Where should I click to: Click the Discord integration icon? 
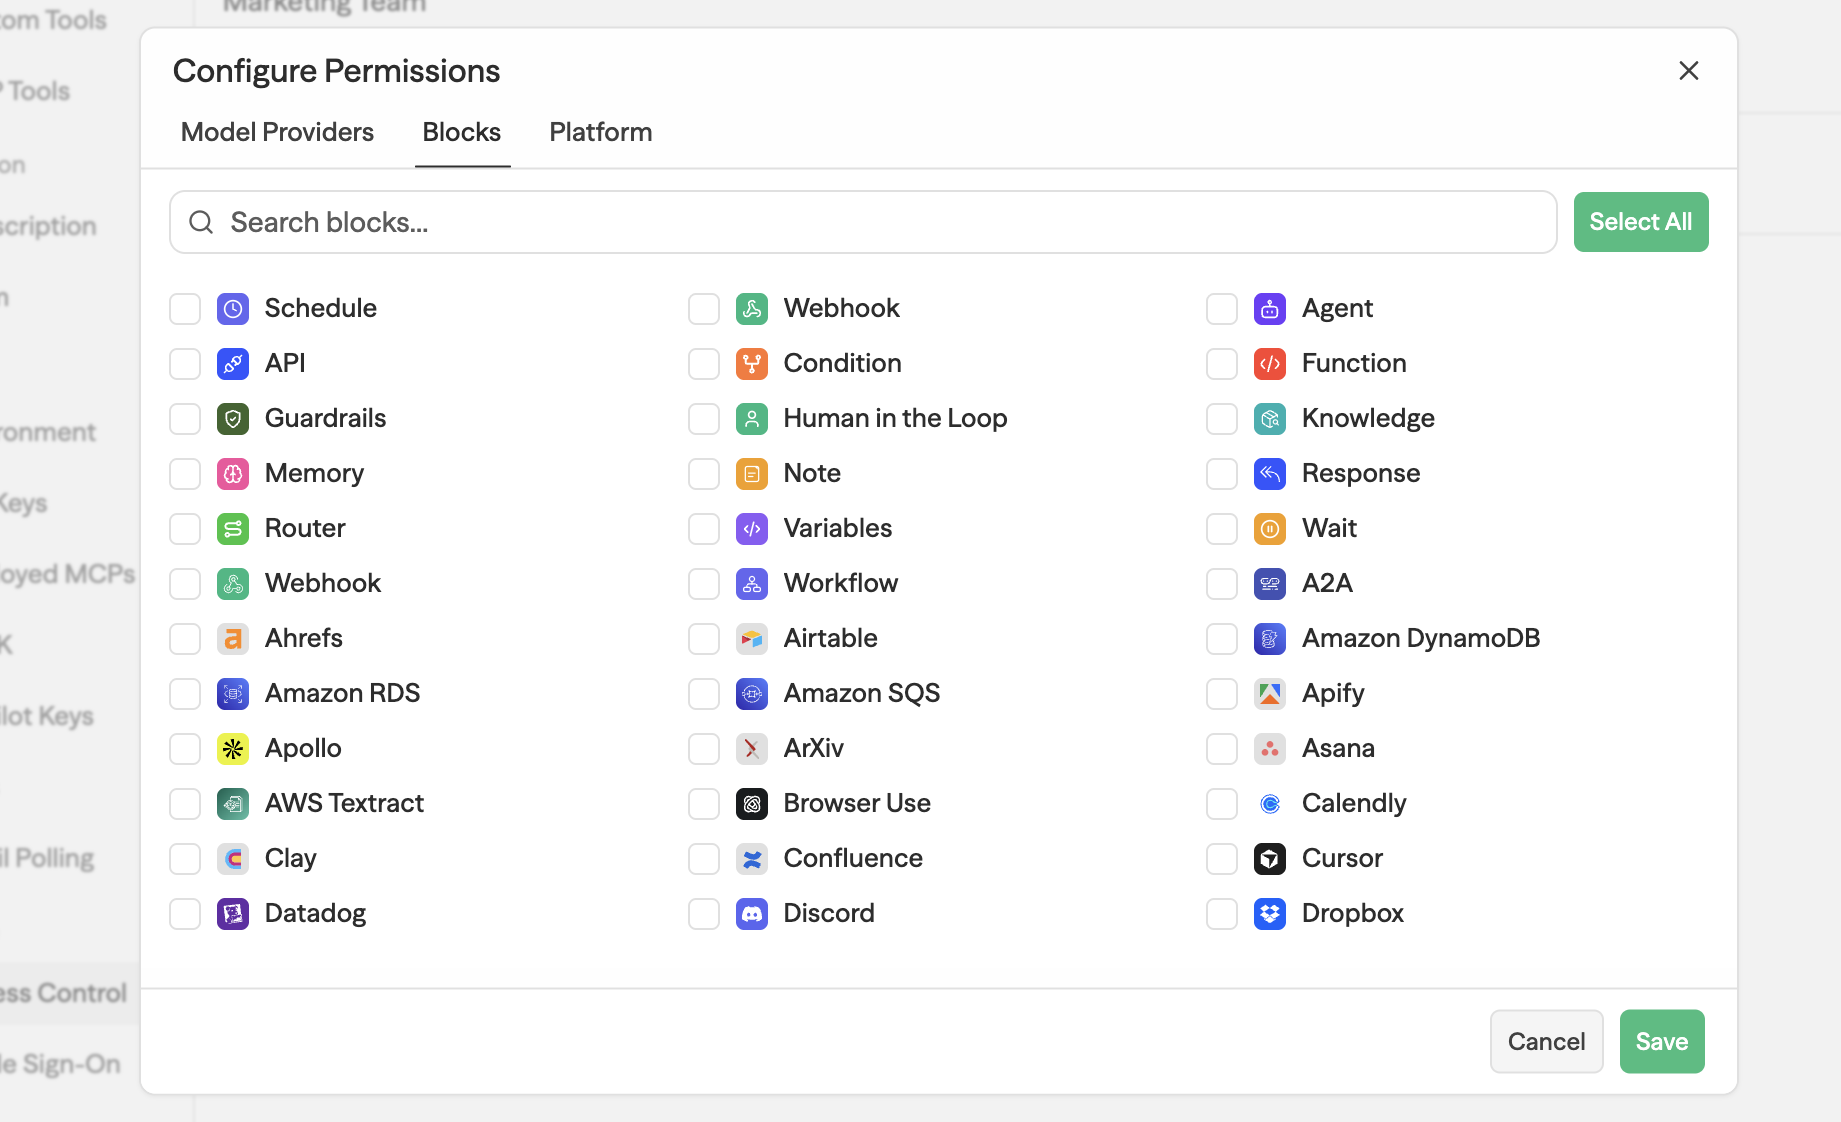point(751,914)
